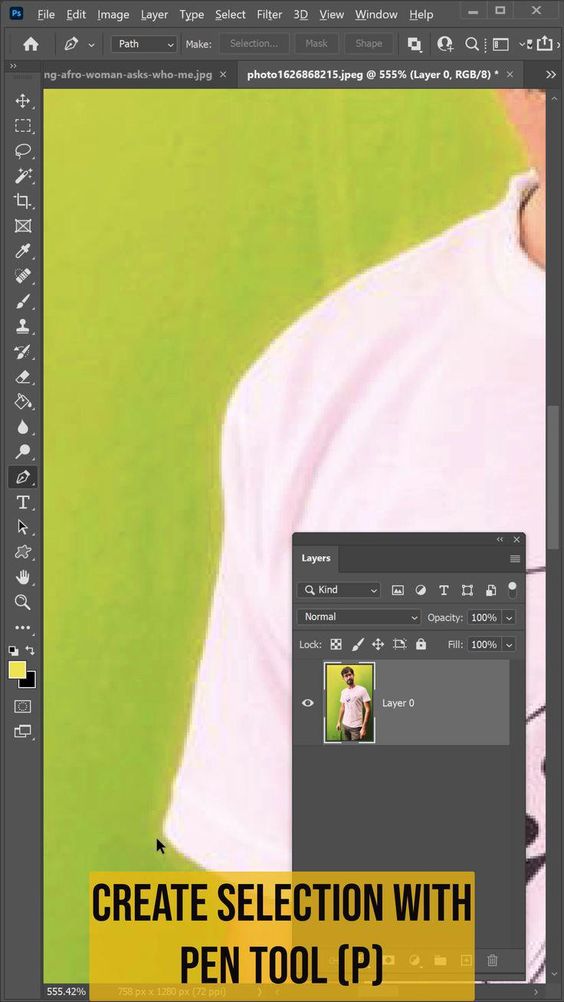Open the Select menu

230,14
